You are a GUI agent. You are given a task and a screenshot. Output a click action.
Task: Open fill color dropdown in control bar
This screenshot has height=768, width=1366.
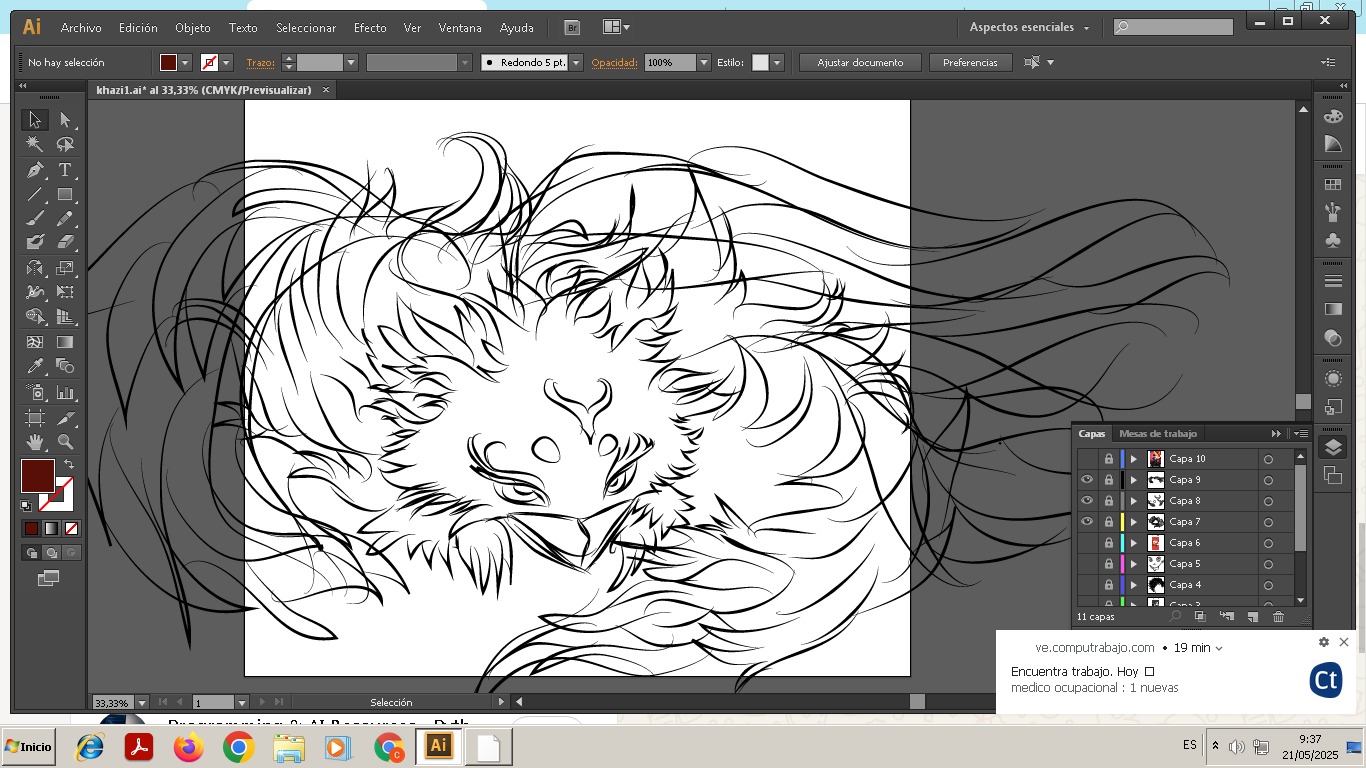coord(185,63)
